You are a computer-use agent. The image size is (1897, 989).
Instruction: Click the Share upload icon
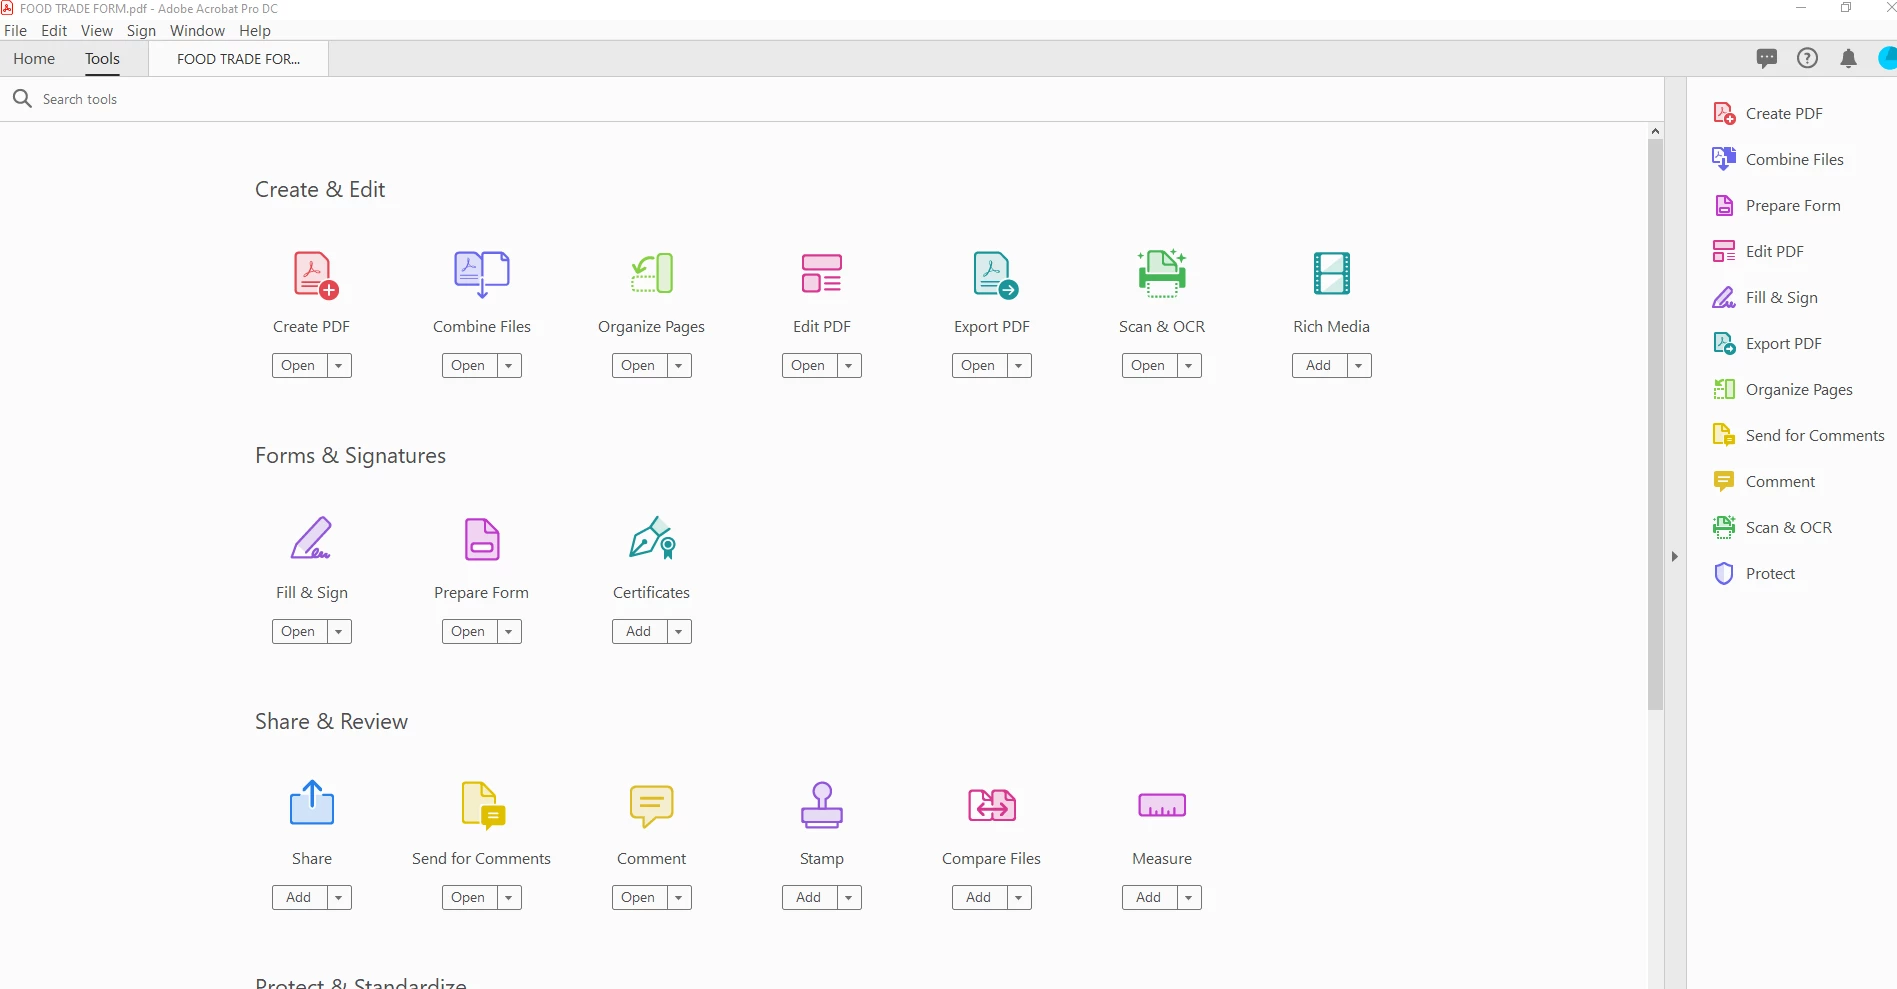tap(312, 802)
